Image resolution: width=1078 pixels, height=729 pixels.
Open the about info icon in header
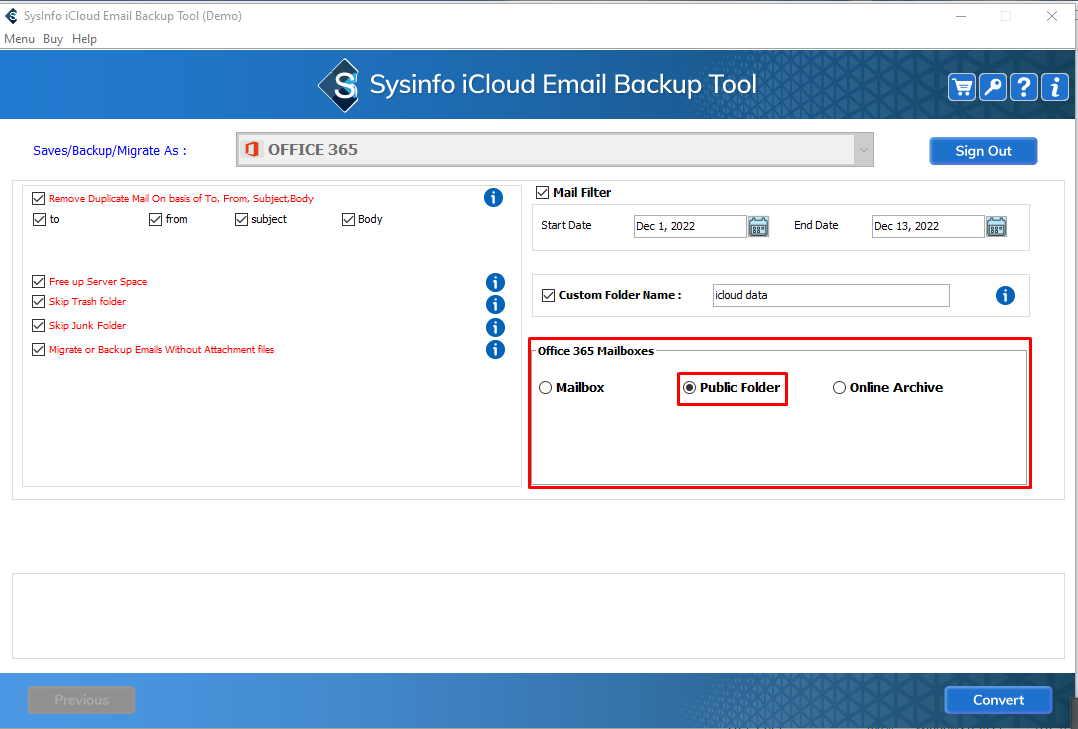point(1054,87)
